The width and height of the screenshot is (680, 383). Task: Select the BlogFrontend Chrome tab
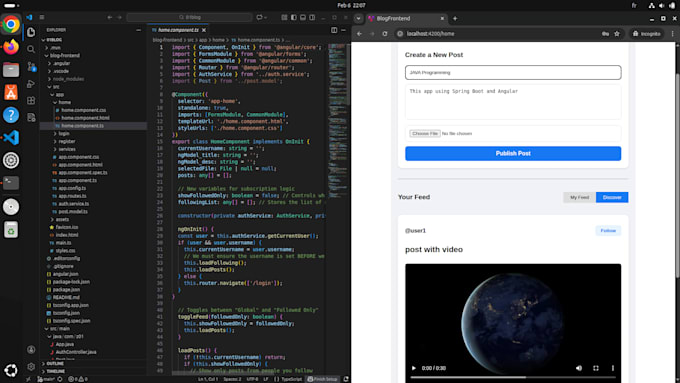click(x=406, y=18)
